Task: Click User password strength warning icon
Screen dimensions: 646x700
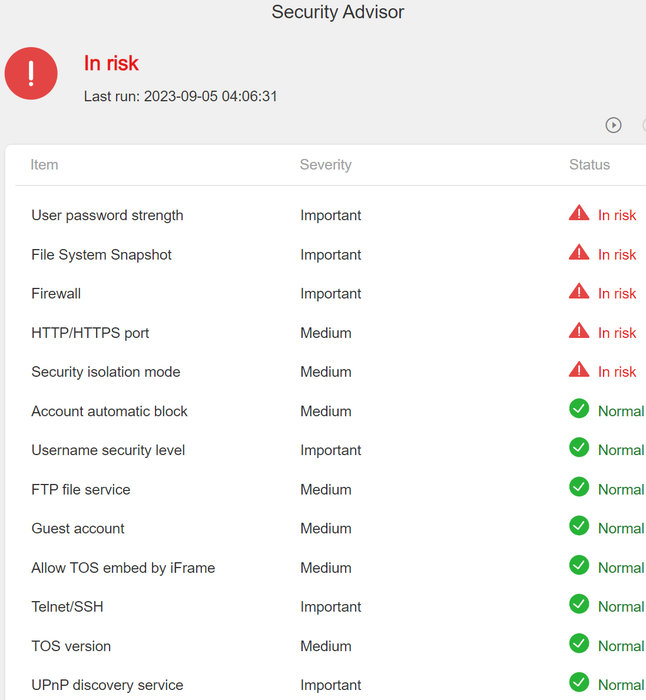Action: tap(579, 213)
